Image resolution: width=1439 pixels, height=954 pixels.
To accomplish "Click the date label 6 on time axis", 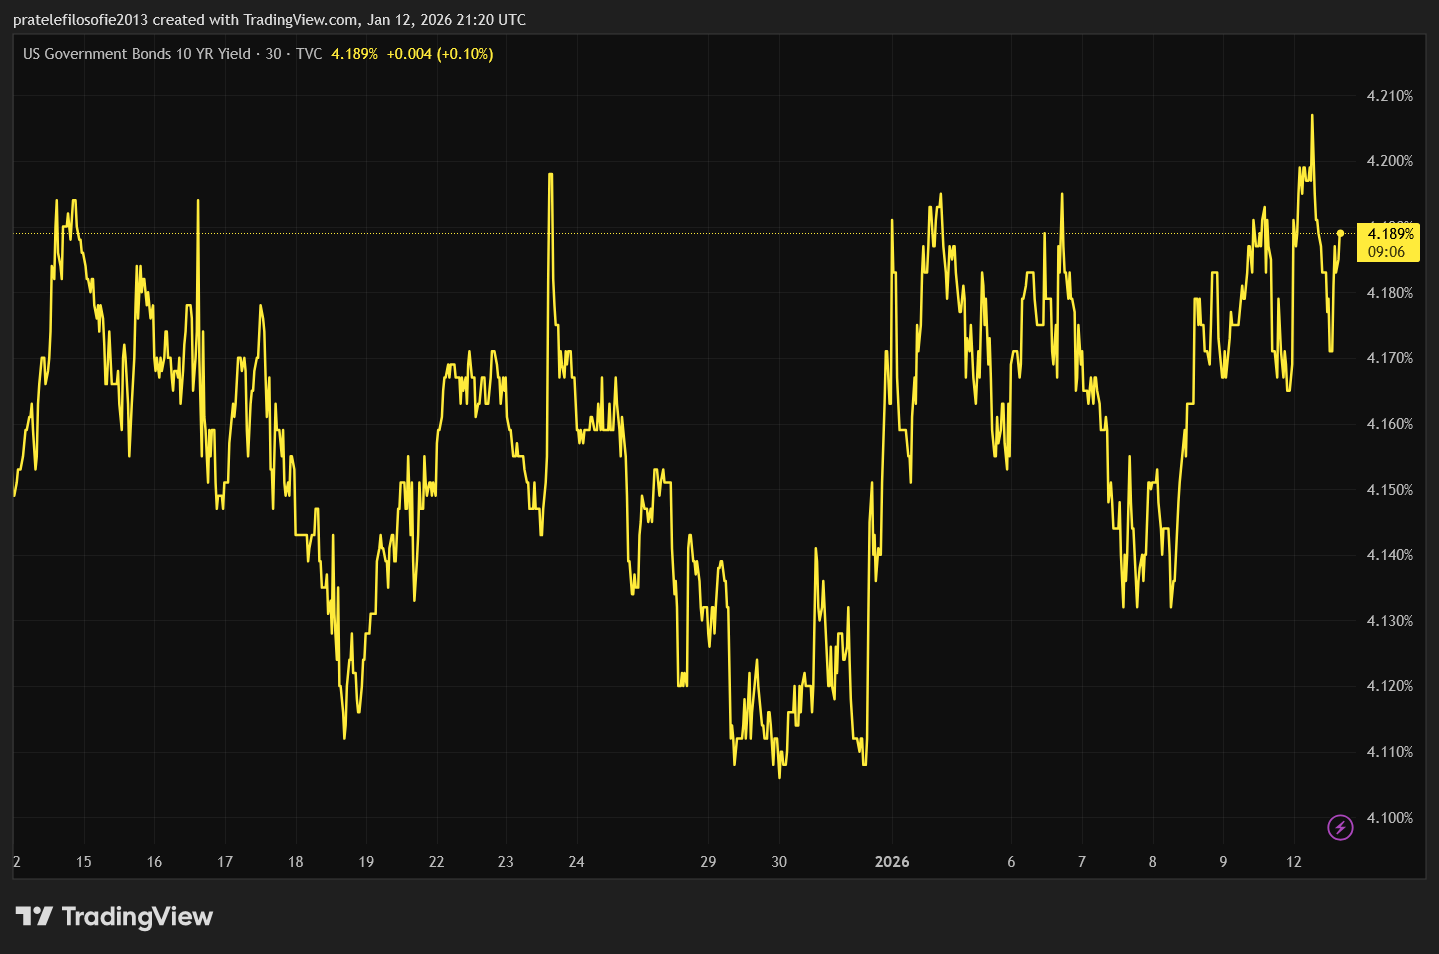I will point(1011,862).
